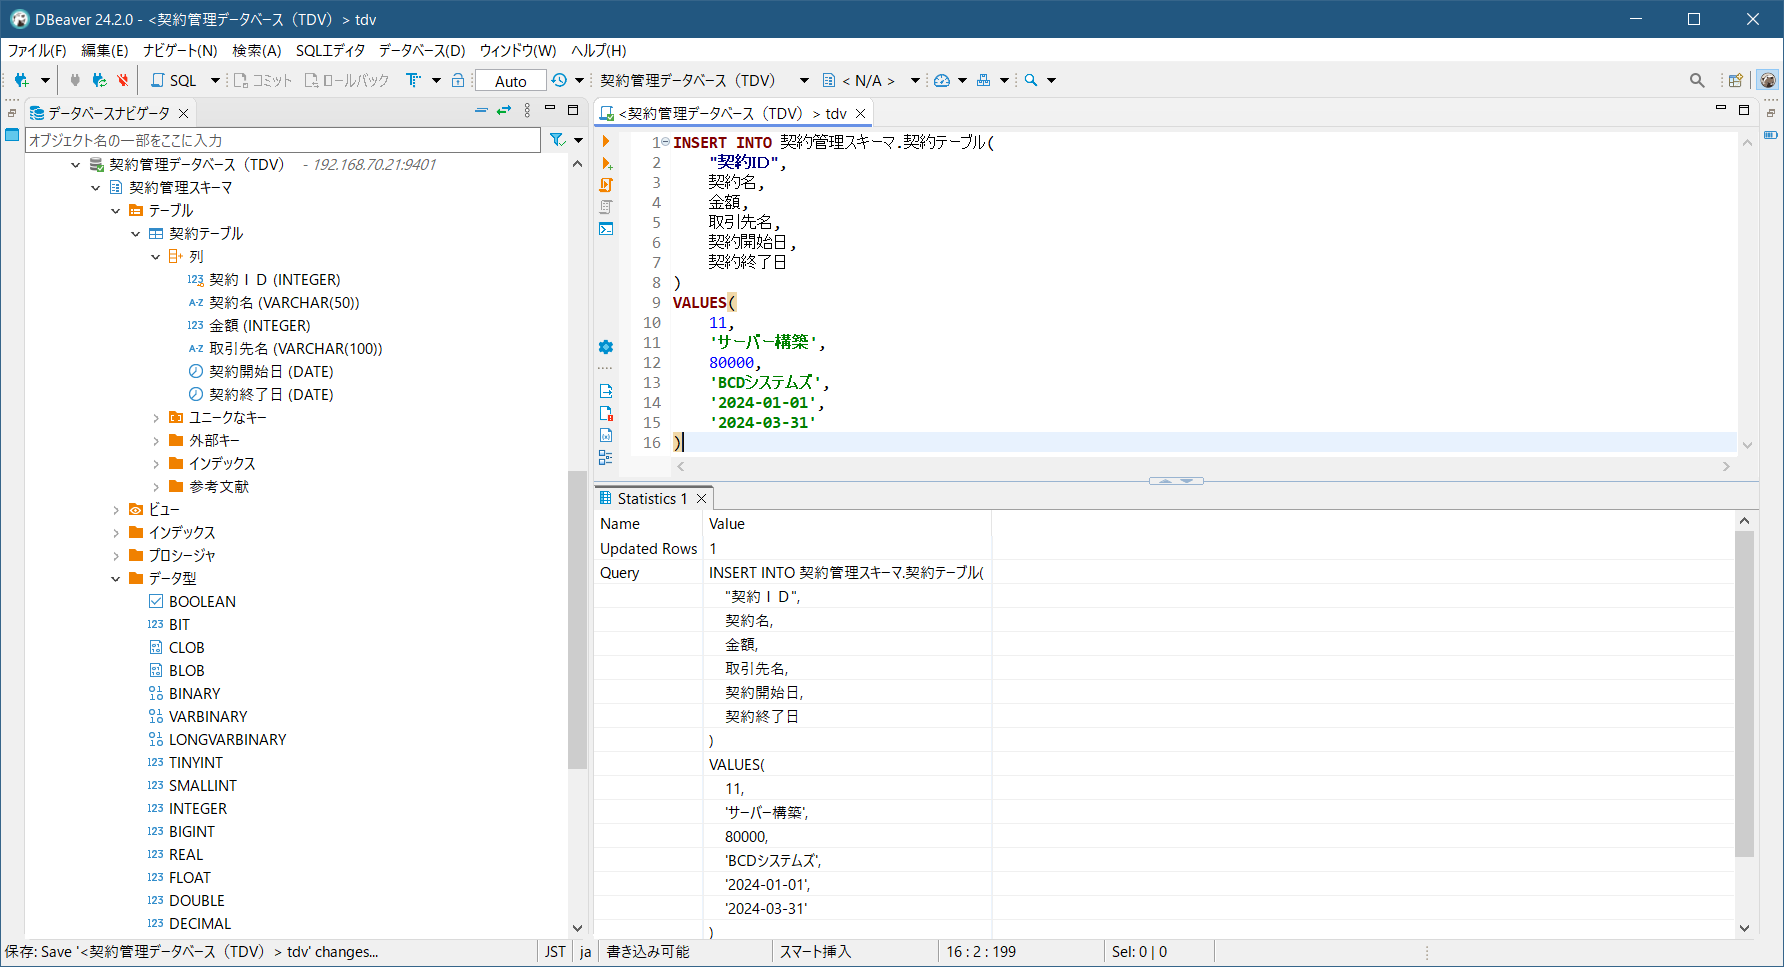Click the global search magnifier at top right
Viewport: 1784px width, 967px height.
(x=1697, y=80)
